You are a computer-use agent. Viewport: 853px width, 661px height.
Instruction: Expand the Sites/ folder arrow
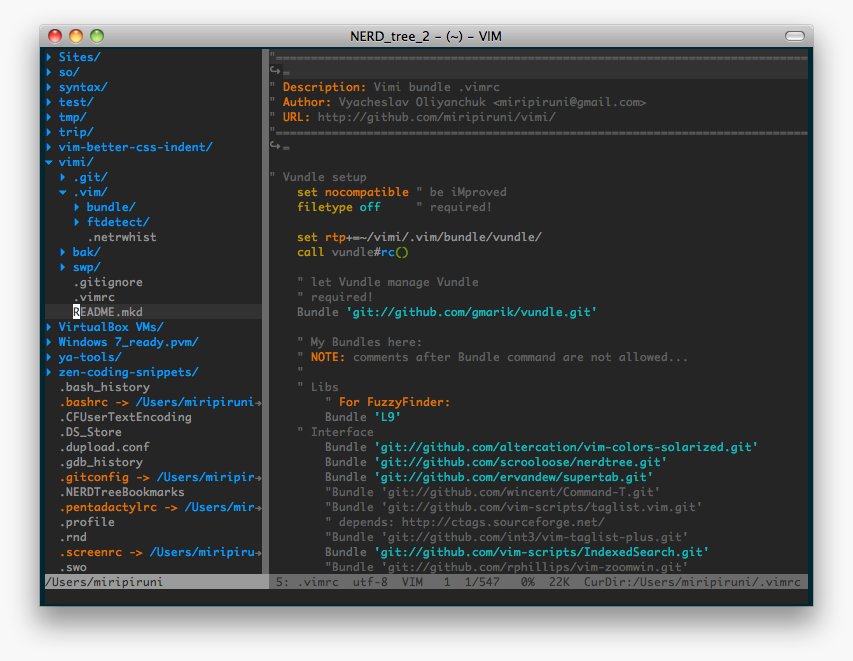tap(49, 57)
